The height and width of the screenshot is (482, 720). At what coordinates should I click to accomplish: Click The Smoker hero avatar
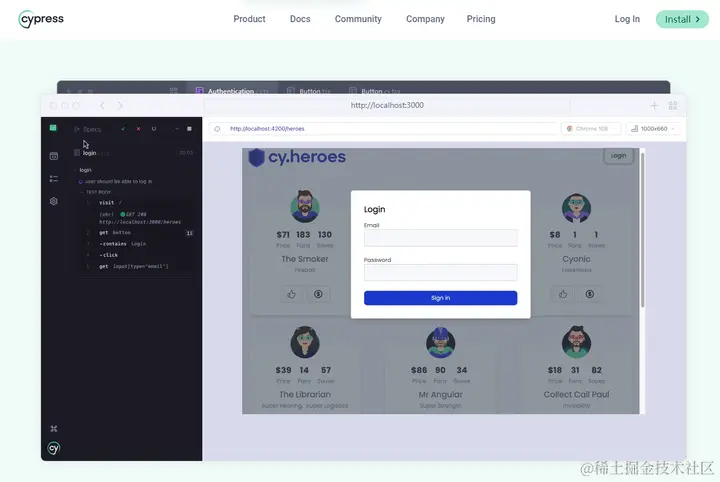[x=305, y=207]
